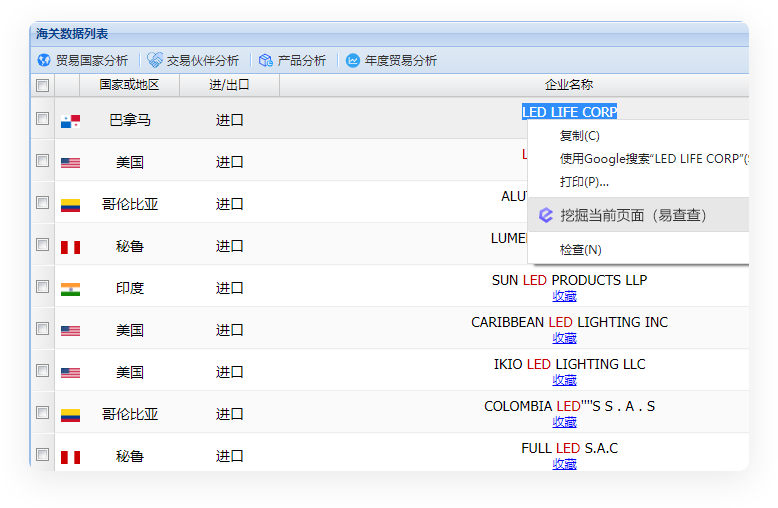This screenshot has height=508, width=778.
Task: Click 收藏 link under FULL LED S.A.C
Action: pos(564,464)
